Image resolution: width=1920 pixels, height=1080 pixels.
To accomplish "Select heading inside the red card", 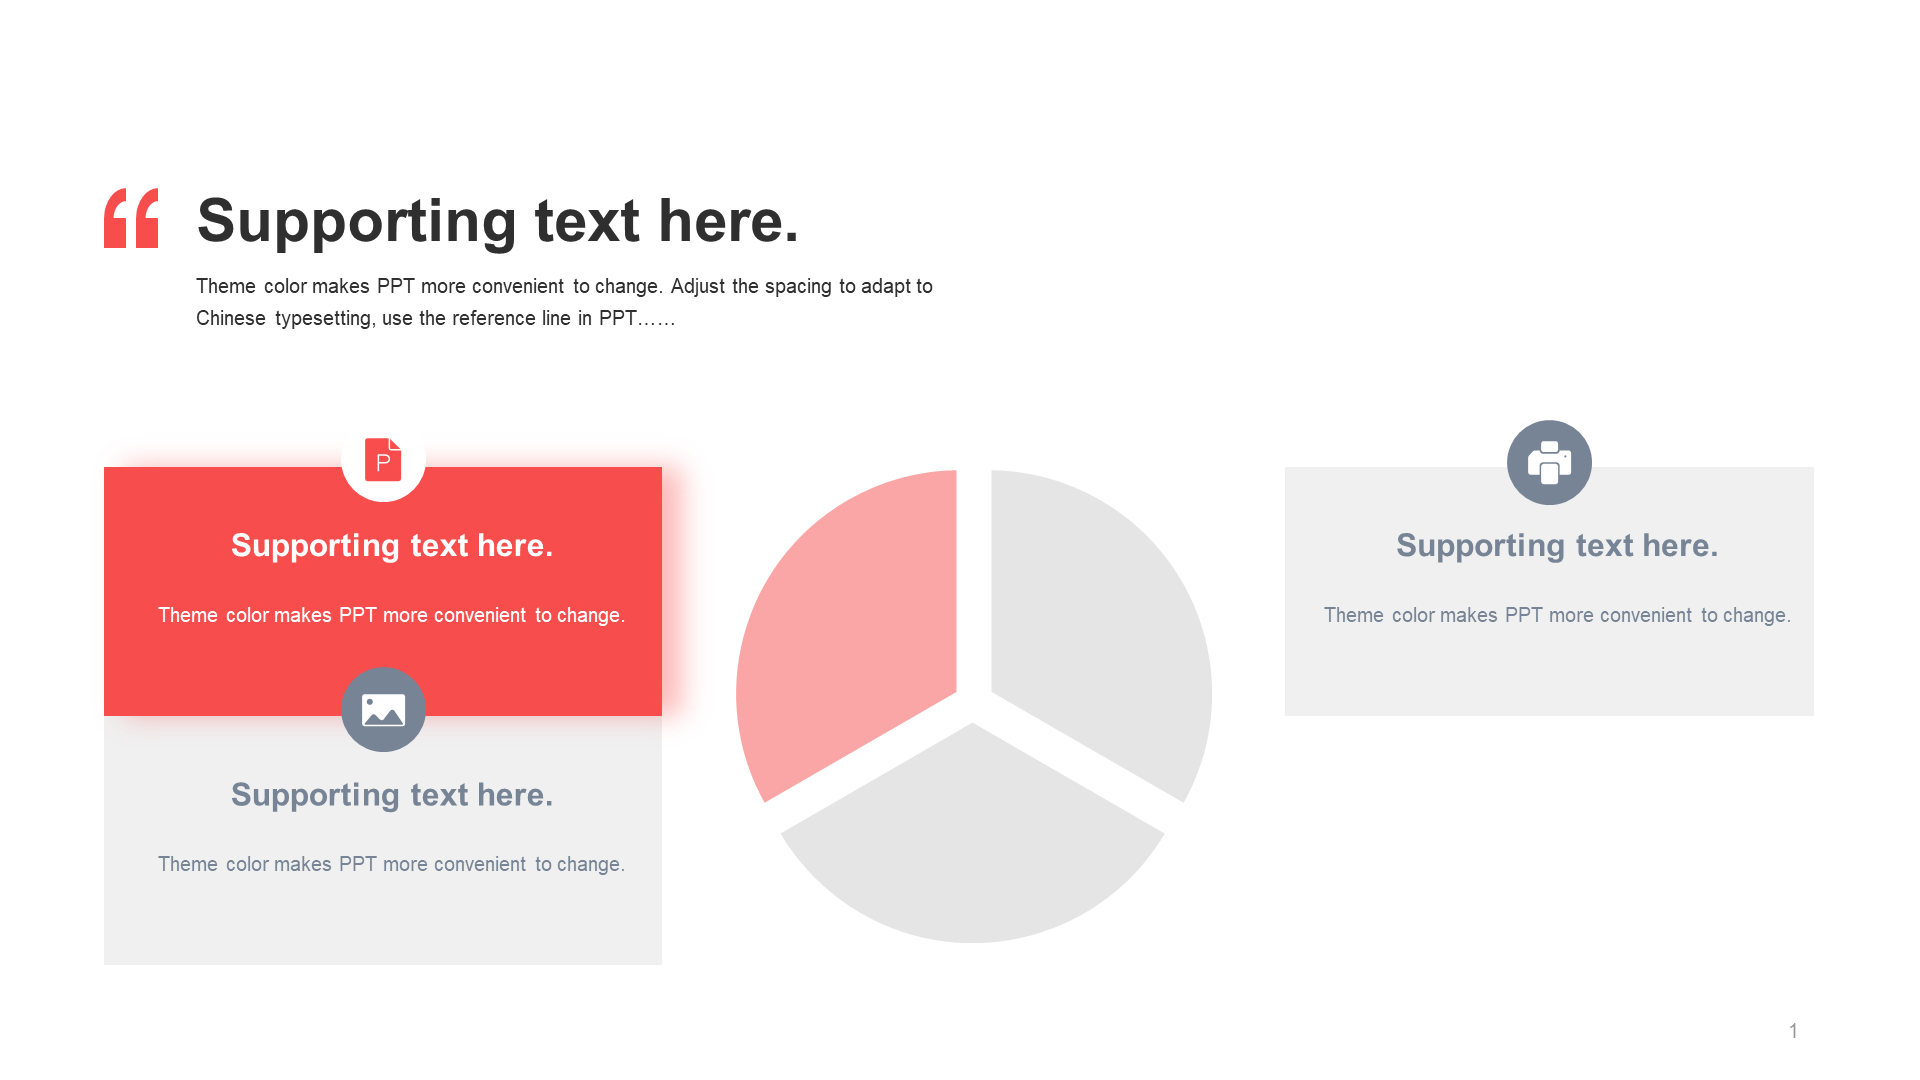I will pyautogui.click(x=392, y=545).
